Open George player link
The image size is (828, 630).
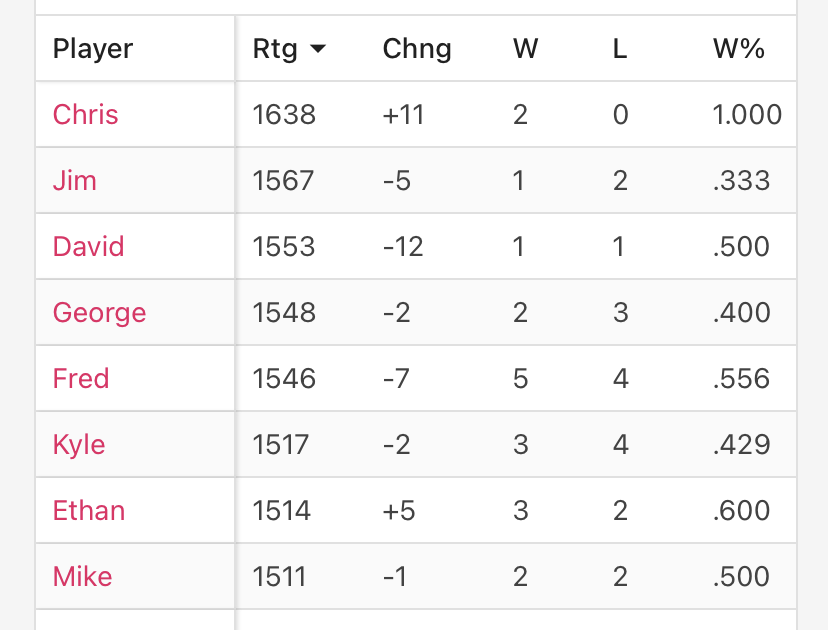pos(99,313)
